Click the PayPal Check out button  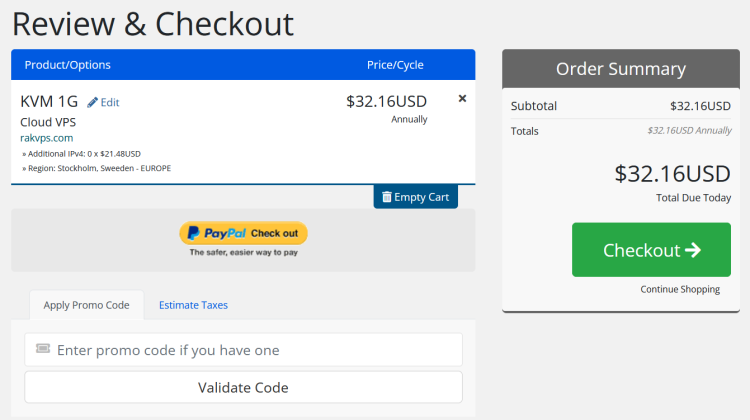[x=243, y=233]
